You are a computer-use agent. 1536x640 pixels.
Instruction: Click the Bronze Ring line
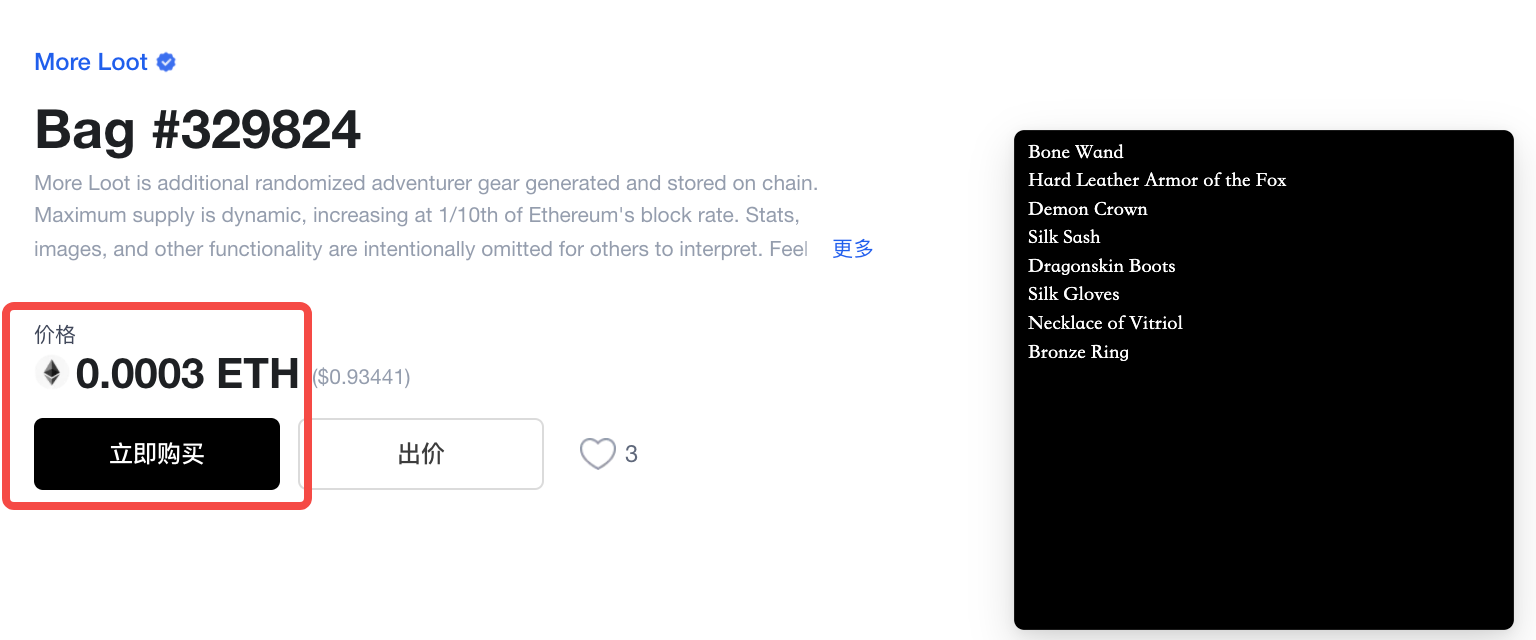pos(1078,352)
